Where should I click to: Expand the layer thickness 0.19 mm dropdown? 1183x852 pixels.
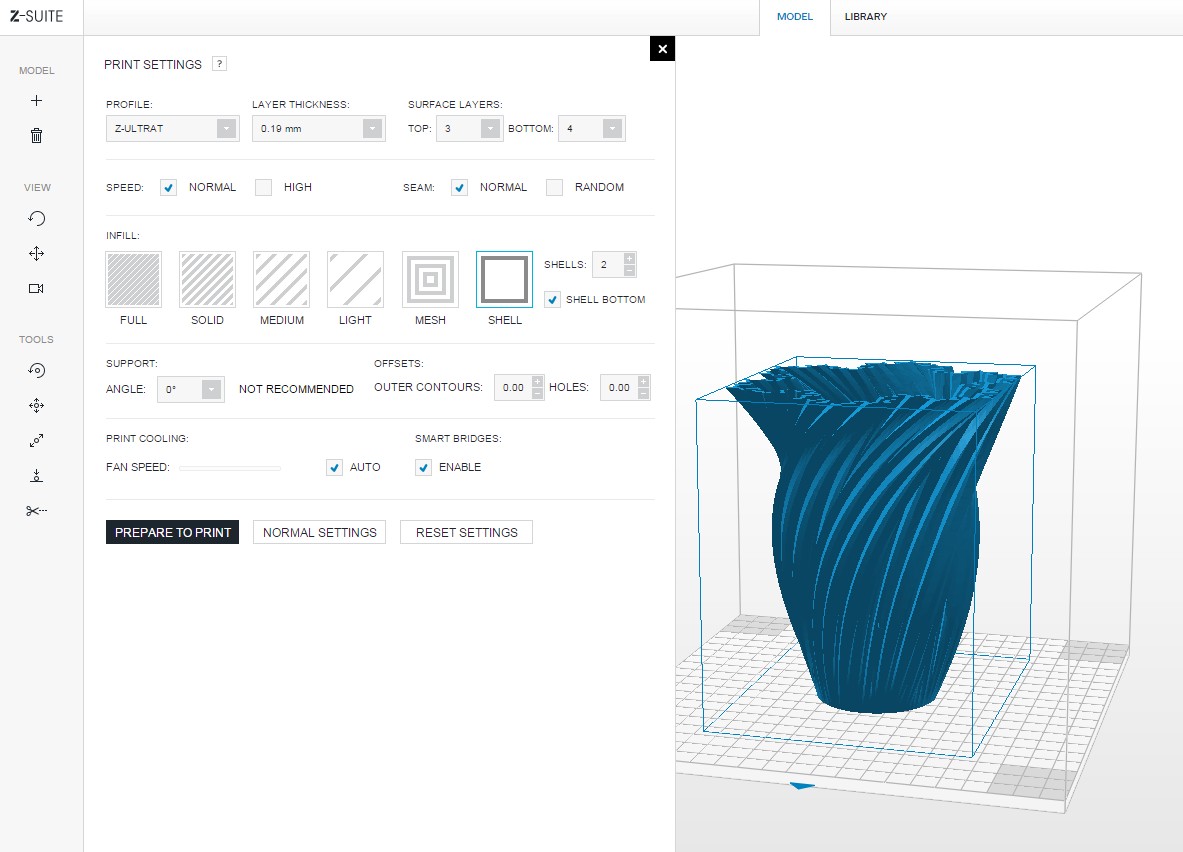click(318, 129)
